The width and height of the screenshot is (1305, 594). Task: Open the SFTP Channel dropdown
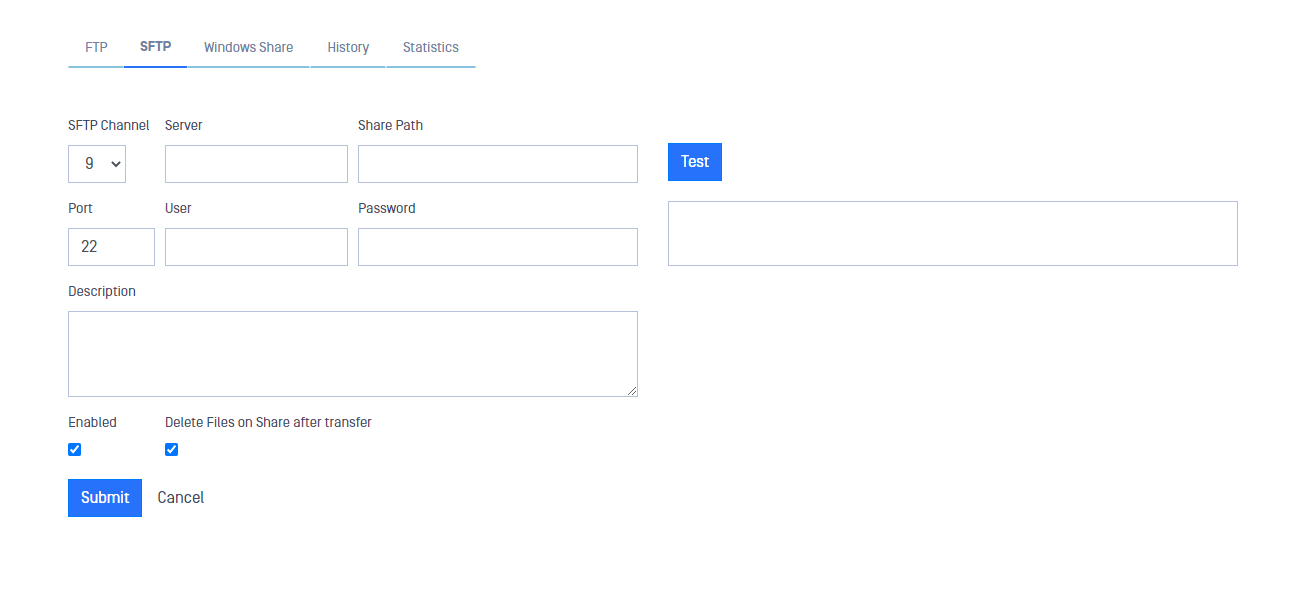[x=97, y=164]
